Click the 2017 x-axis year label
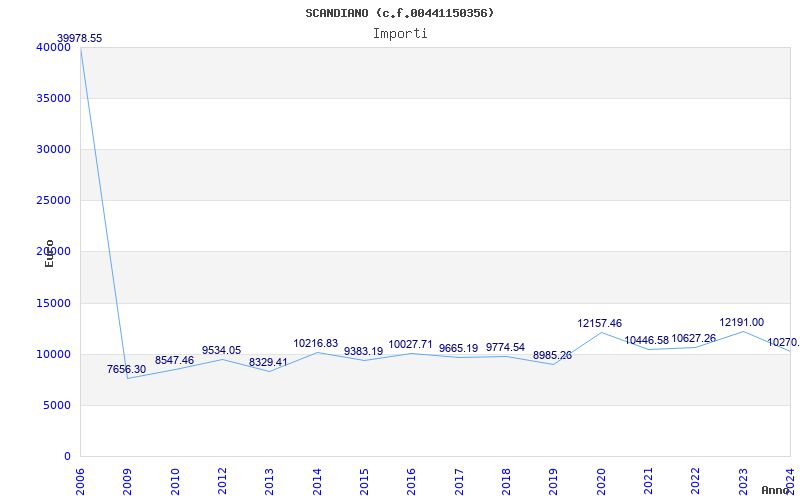 coord(459,481)
